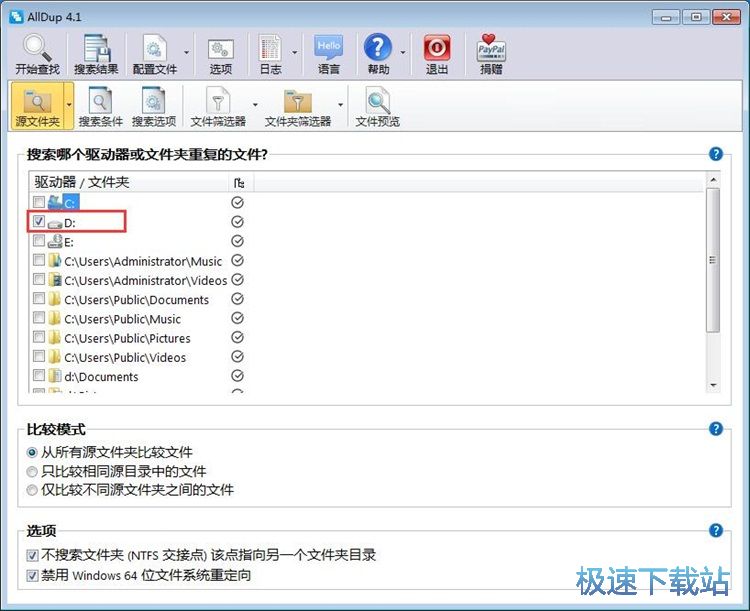Click the folder list scrollbar up arrow
This screenshot has width=750, height=611.
pos(713,179)
